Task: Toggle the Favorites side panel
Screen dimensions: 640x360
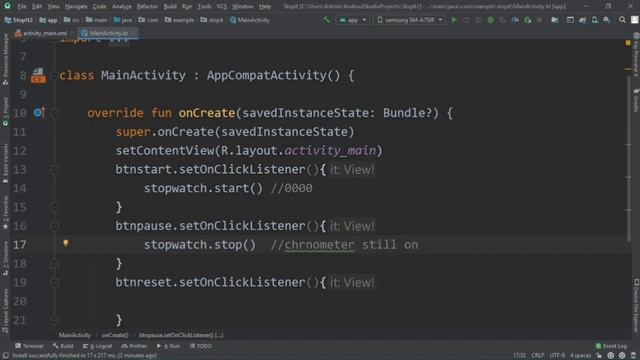Action: click(5, 213)
